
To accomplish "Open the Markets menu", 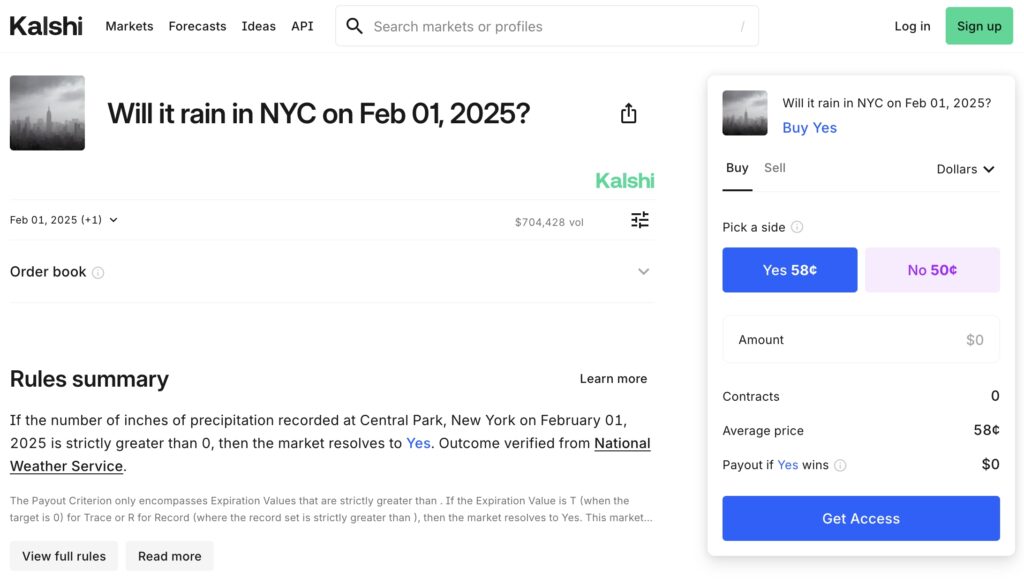I will [129, 26].
